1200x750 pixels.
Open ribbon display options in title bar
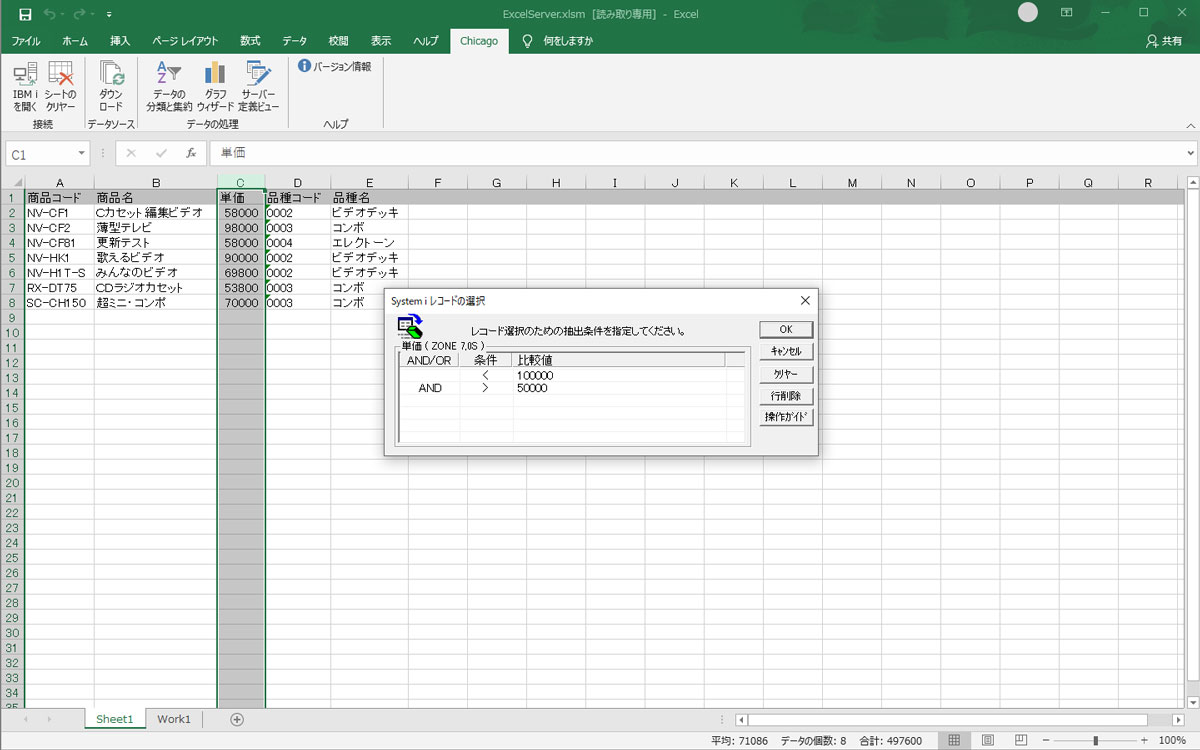[1067, 13]
